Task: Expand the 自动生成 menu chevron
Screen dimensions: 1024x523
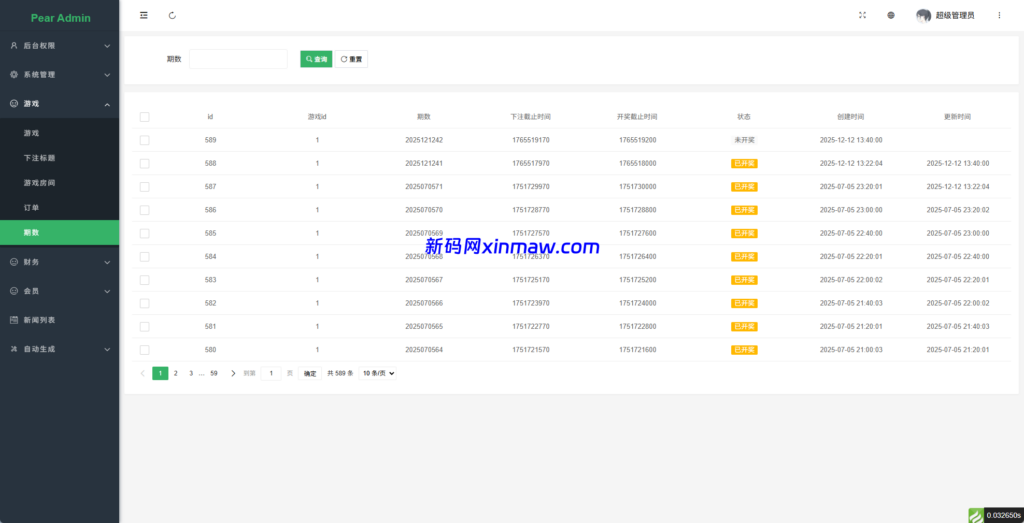Action: (x=107, y=349)
